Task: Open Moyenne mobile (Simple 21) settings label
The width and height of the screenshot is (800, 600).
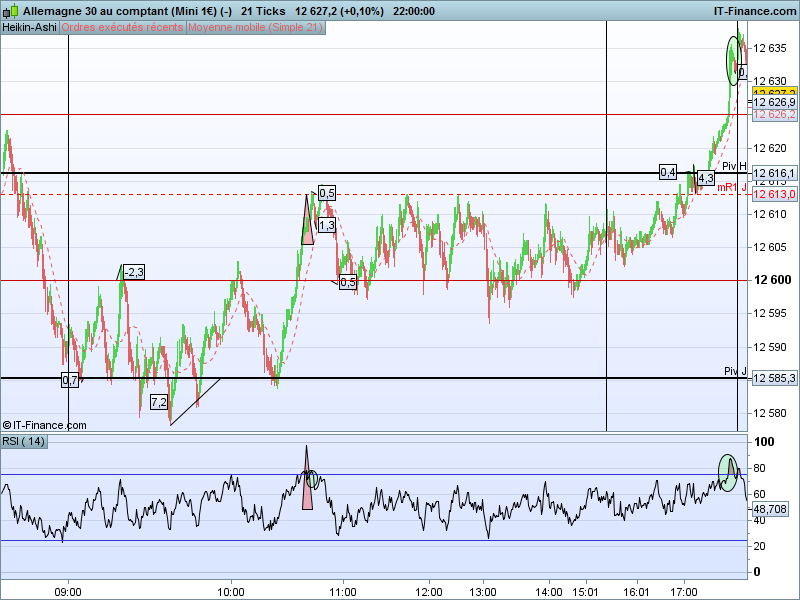Action: click(x=256, y=28)
